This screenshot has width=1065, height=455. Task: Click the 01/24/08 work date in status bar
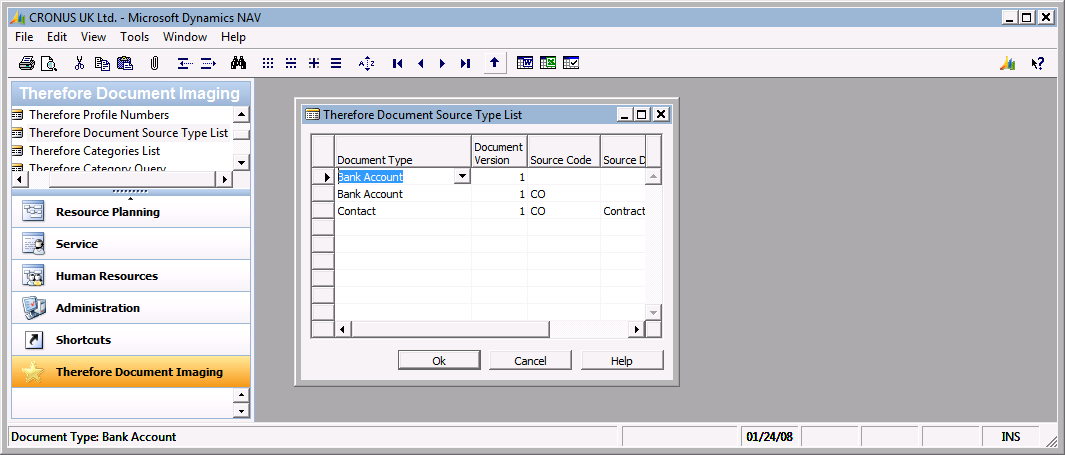(x=768, y=437)
